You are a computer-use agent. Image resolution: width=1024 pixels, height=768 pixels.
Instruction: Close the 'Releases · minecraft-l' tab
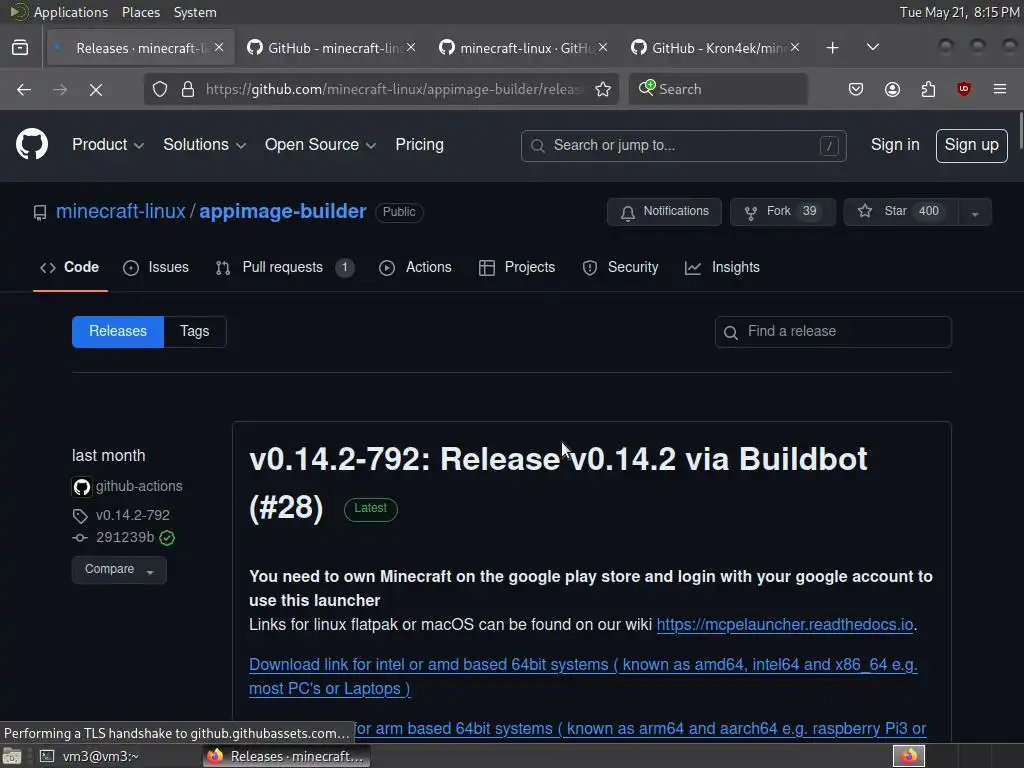click(x=219, y=48)
